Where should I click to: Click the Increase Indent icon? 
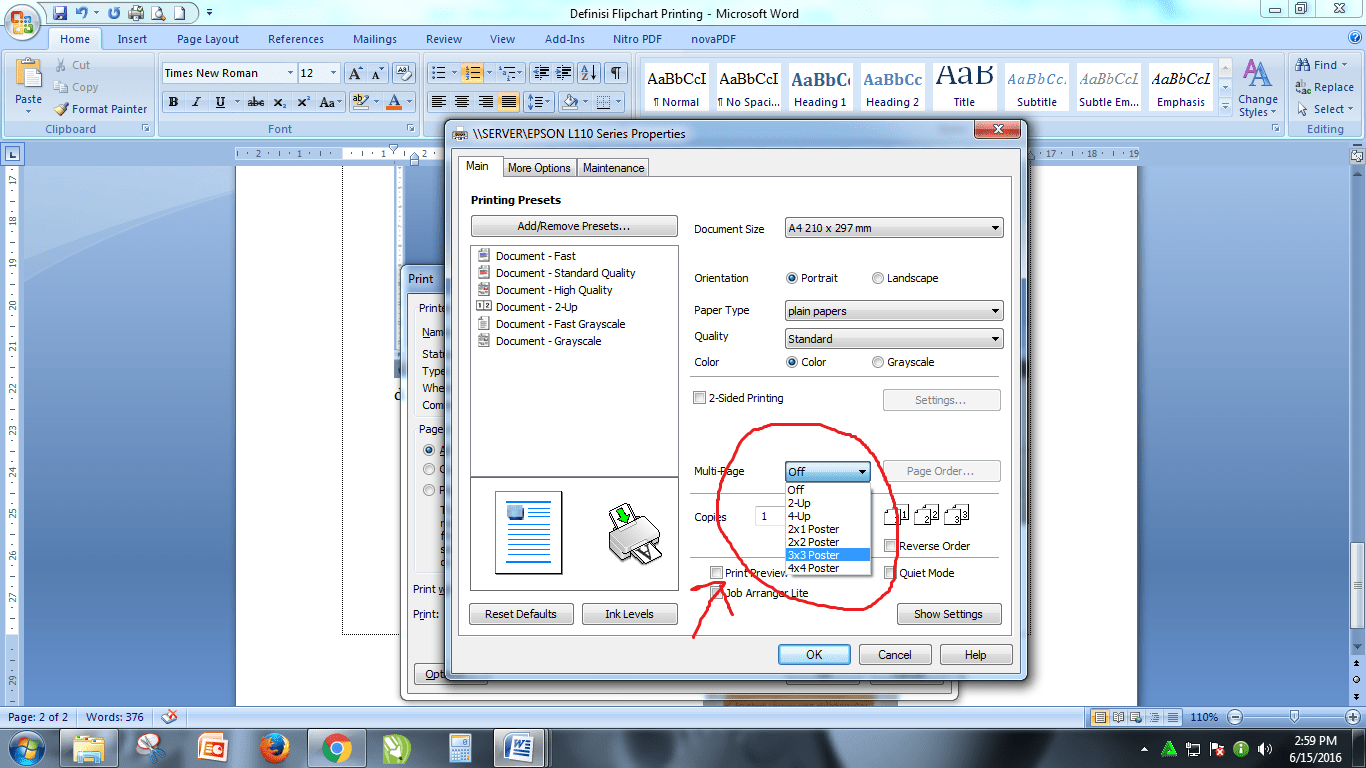[x=564, y=73]
